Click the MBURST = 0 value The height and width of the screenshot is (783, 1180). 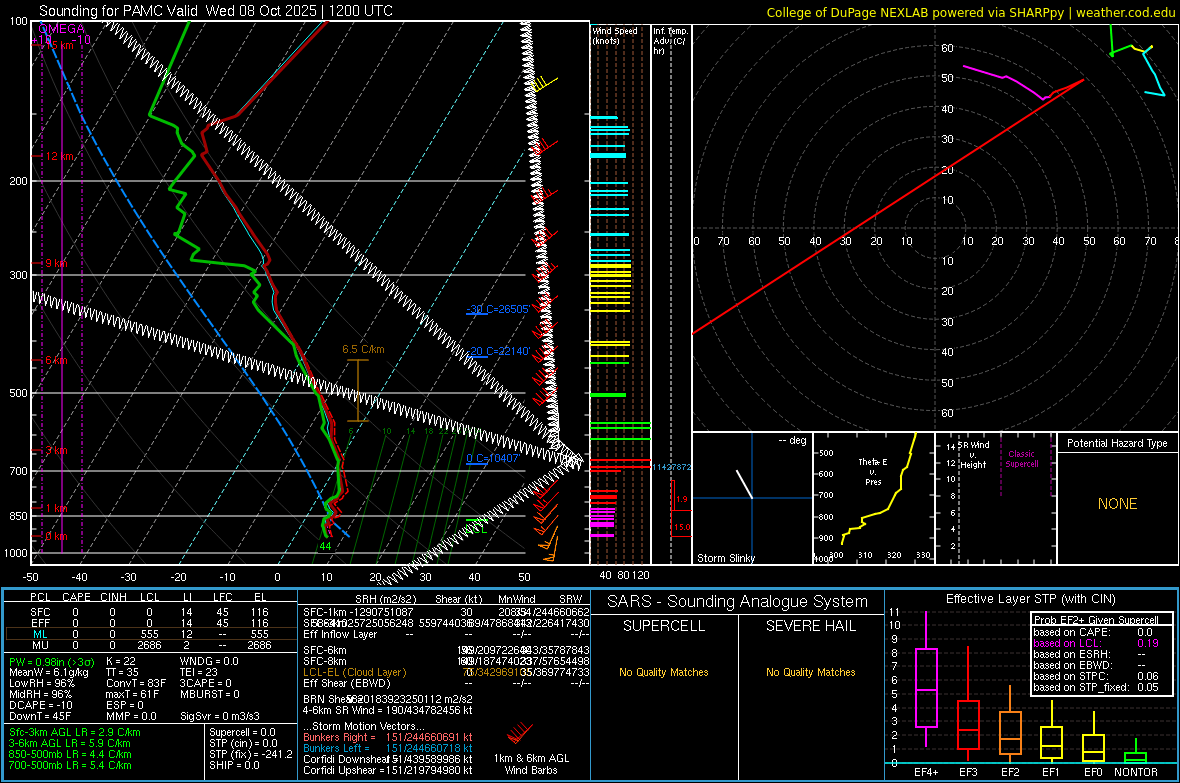click(x=209, y=694)
